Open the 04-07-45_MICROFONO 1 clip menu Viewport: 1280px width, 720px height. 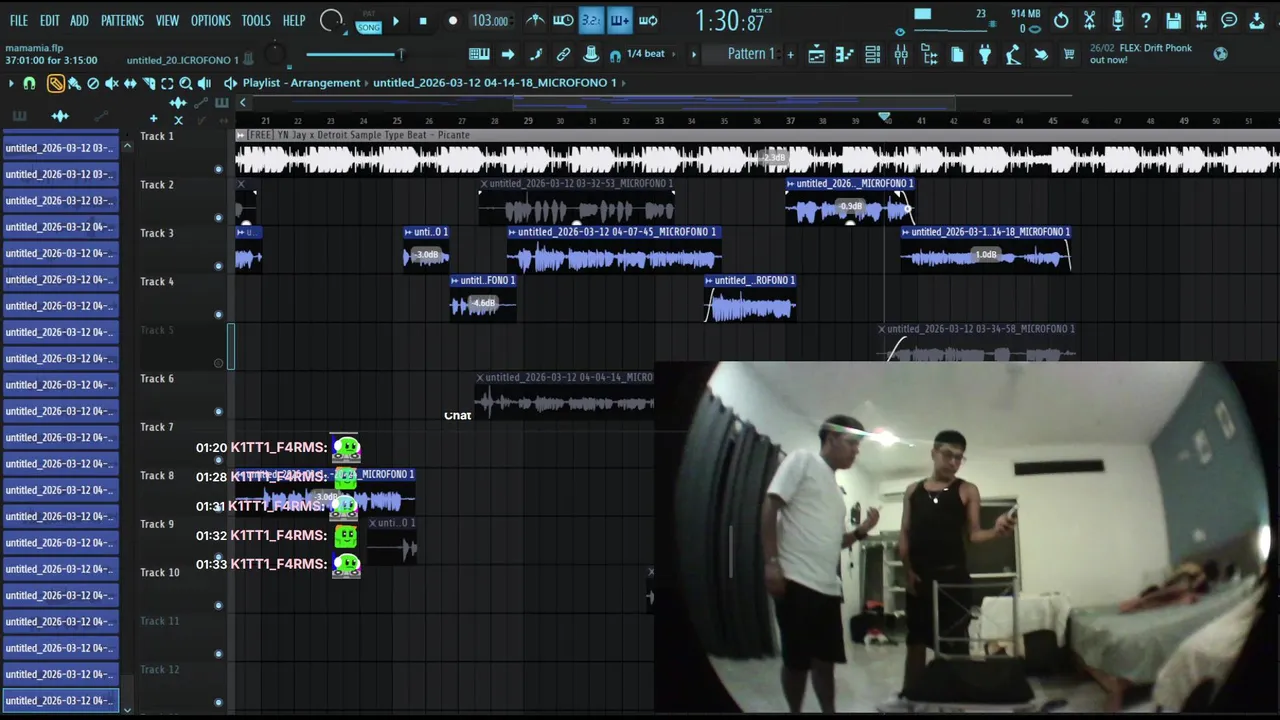[512, 232]
